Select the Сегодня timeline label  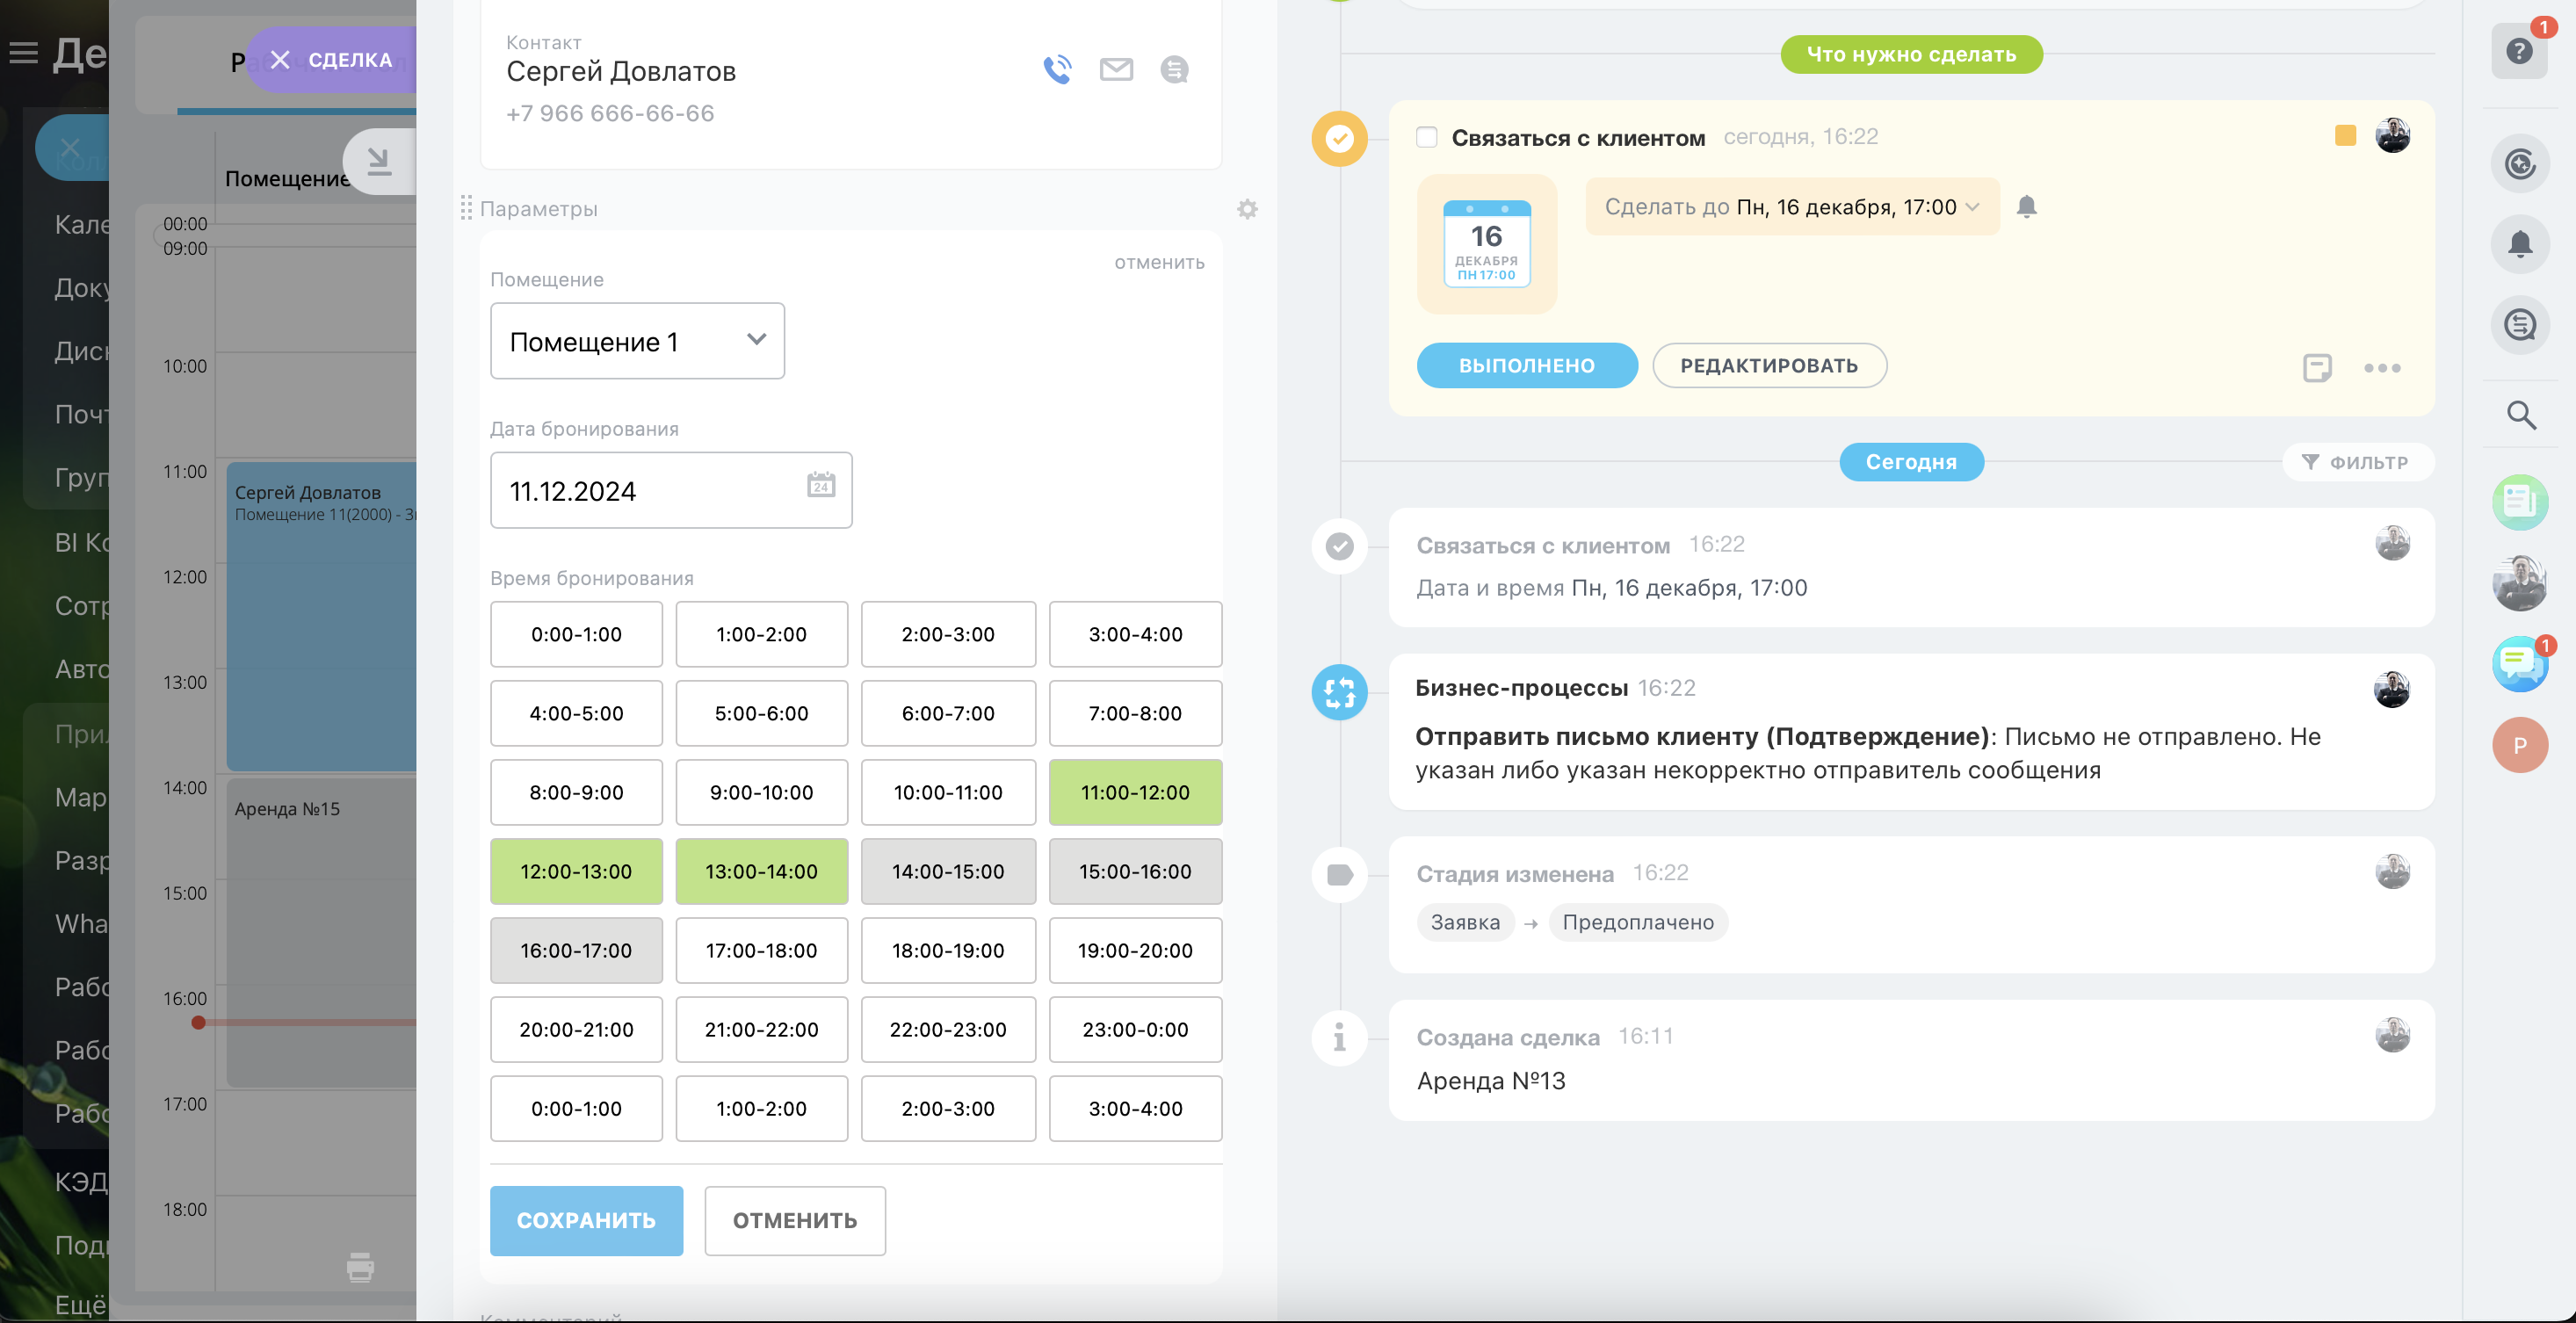tap(1910, 462)
